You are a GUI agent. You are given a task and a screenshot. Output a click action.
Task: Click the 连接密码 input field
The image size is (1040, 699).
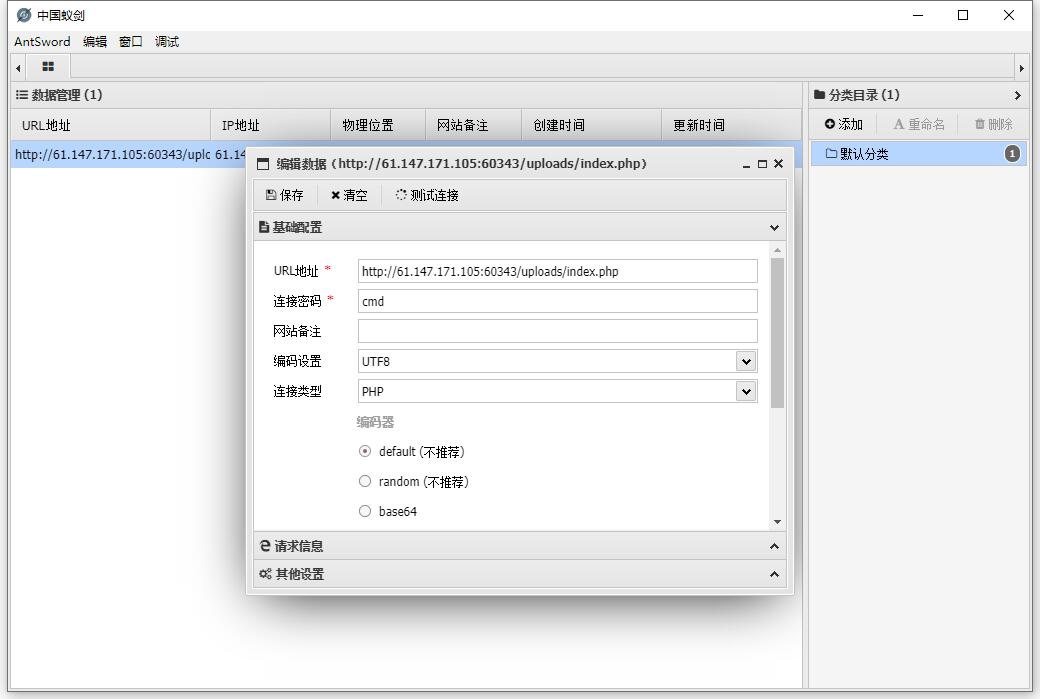coord(557,301)
